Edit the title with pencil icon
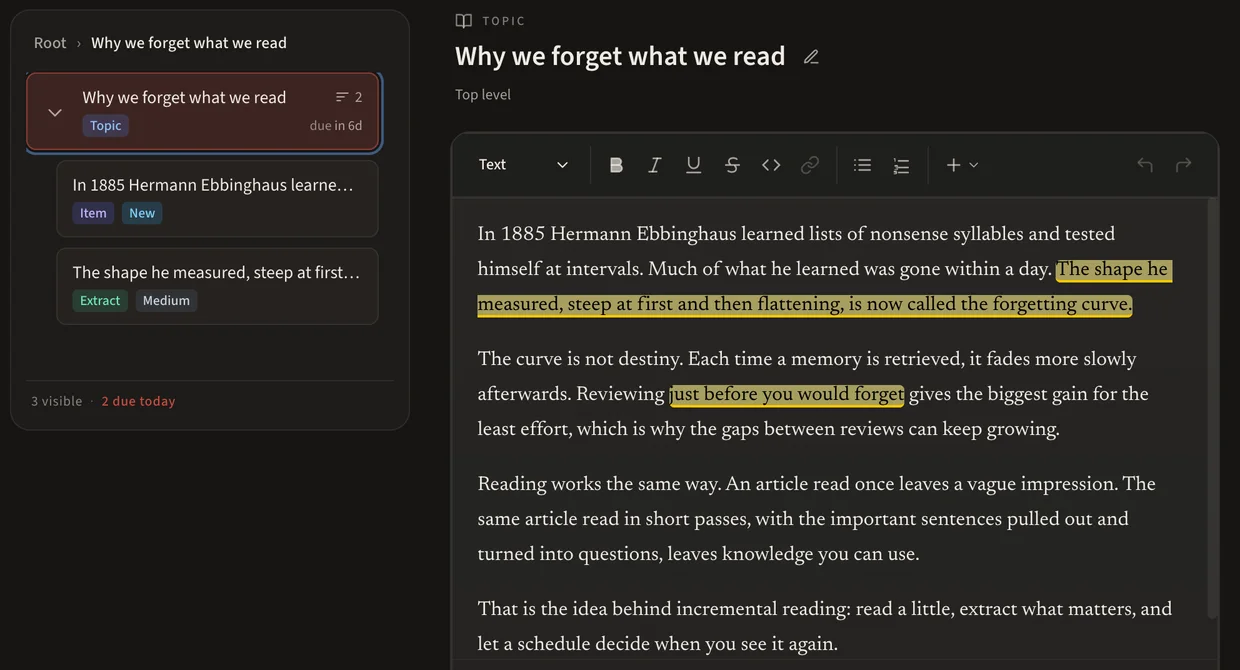The image size is (1240, 670). click(811, 57)
